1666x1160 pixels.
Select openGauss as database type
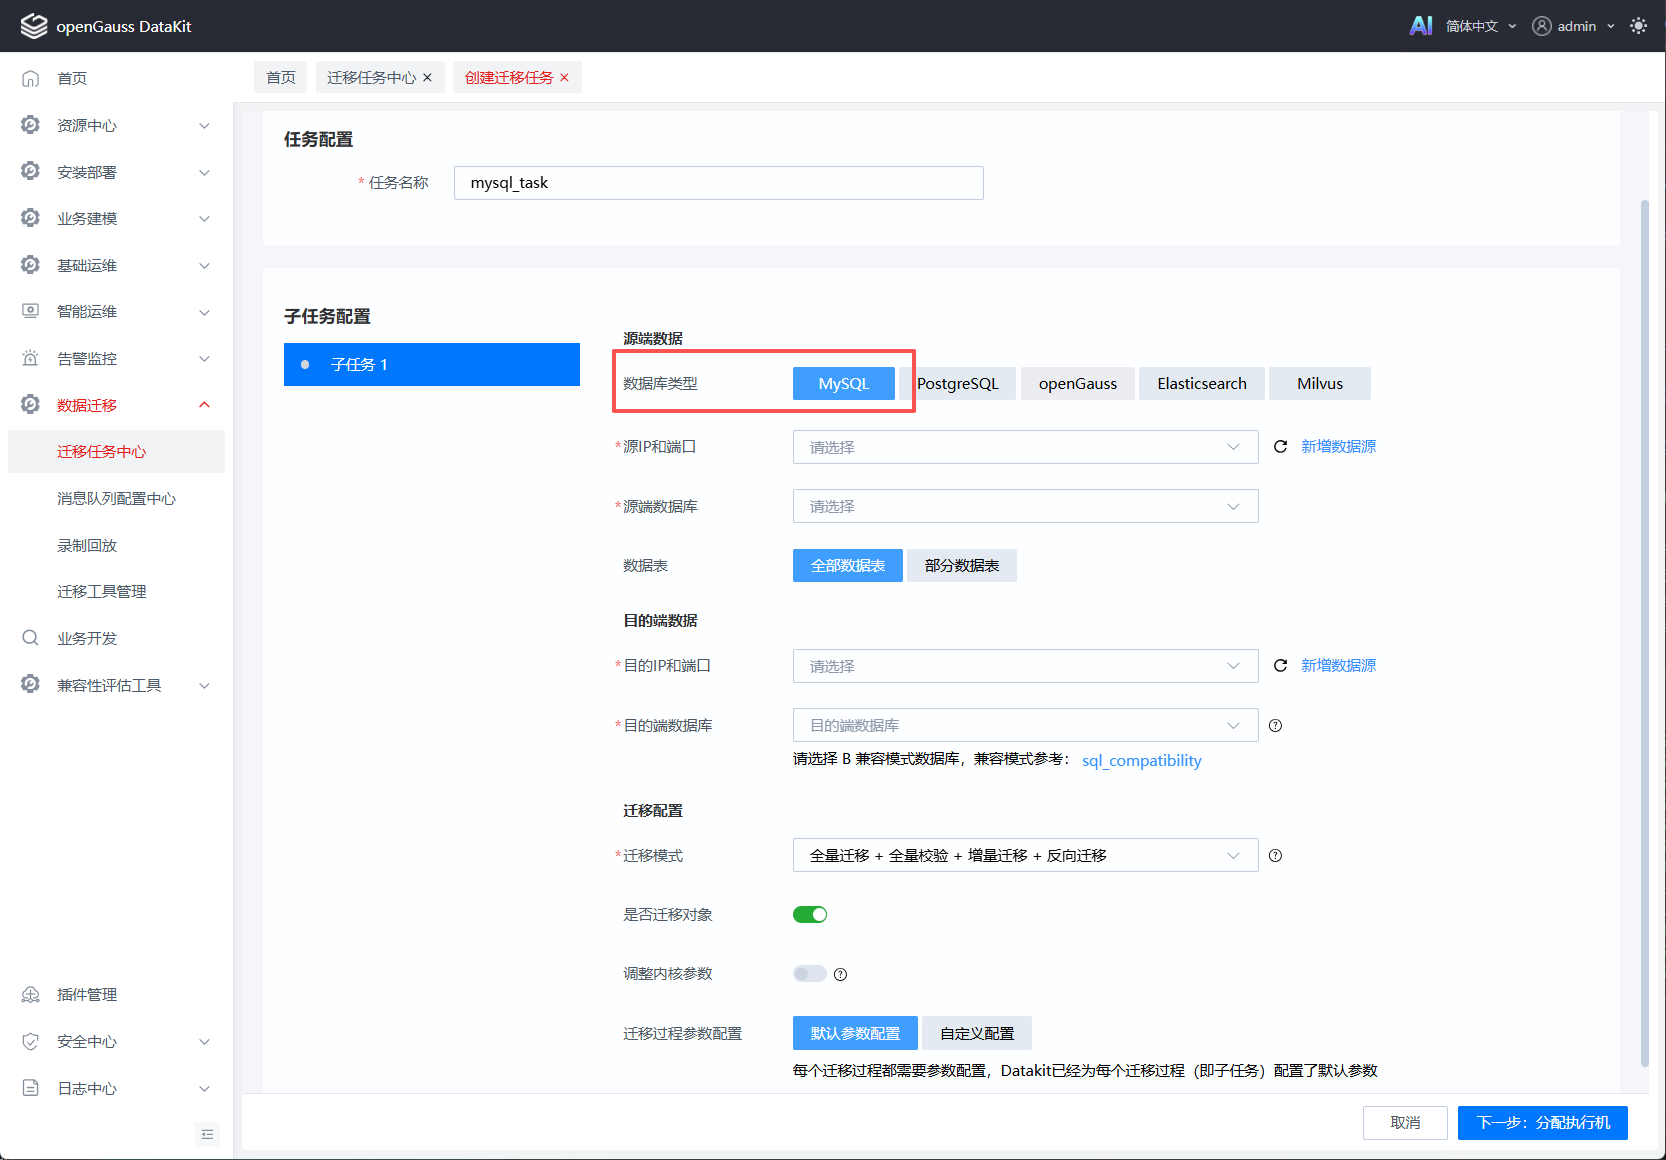[x=1078, y=384]
